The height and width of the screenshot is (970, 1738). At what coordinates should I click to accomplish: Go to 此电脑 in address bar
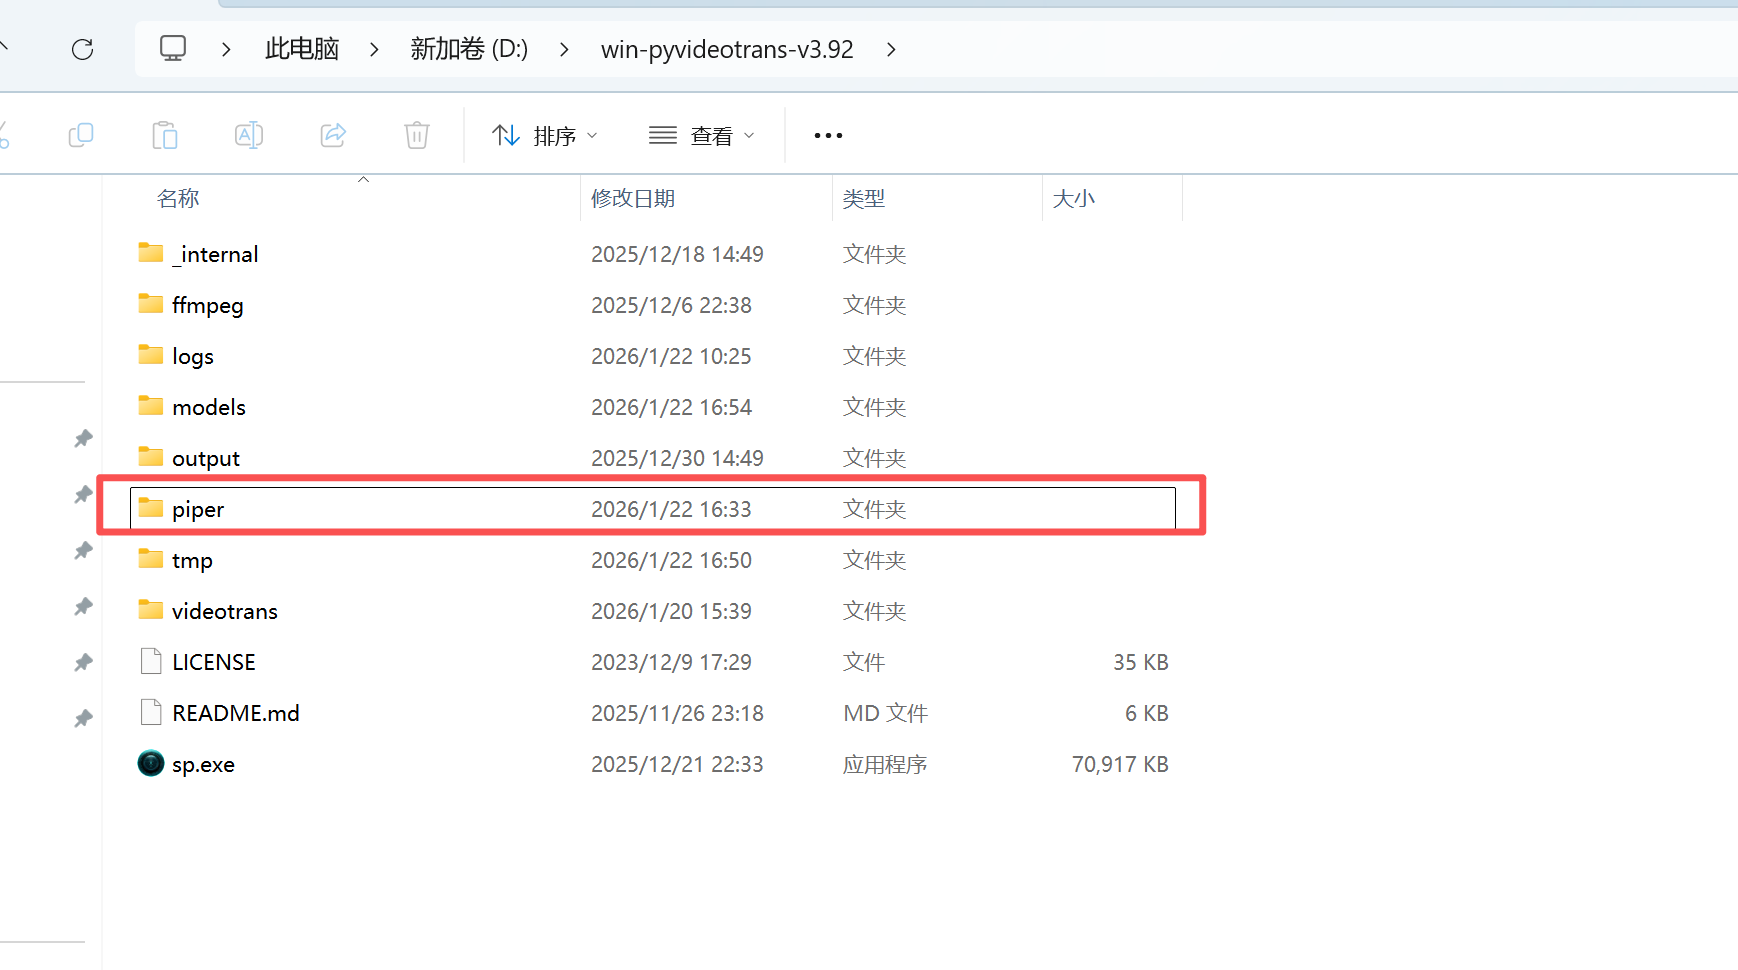coord(302,49)
